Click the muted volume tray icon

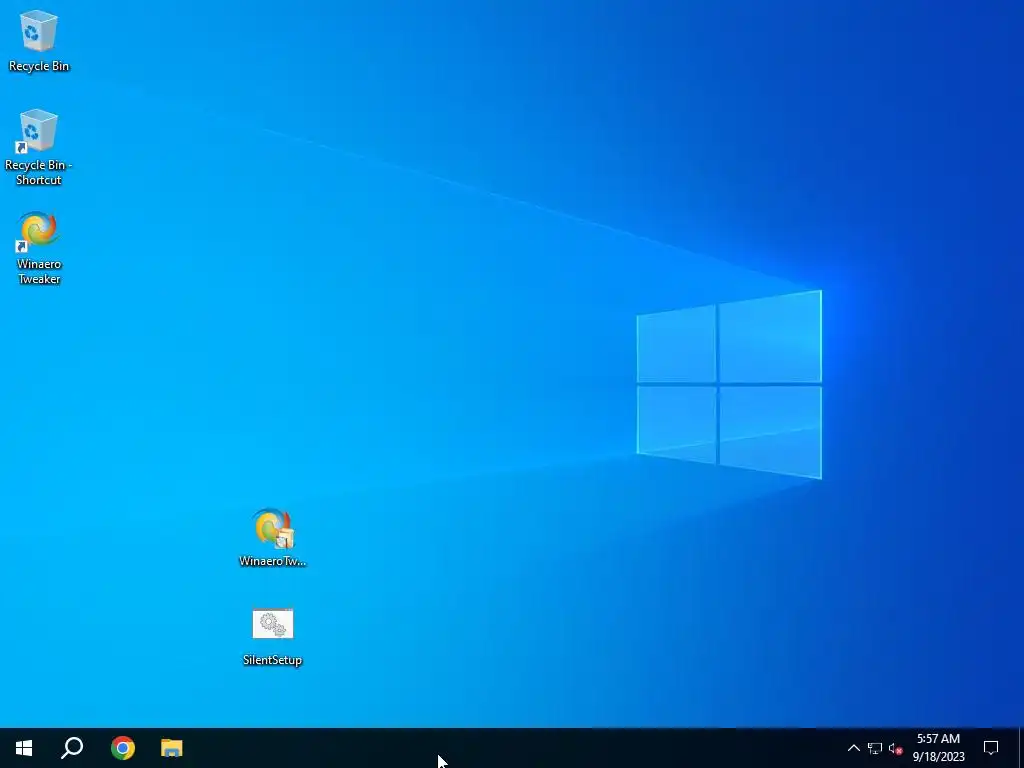click(x=895, y=748)
